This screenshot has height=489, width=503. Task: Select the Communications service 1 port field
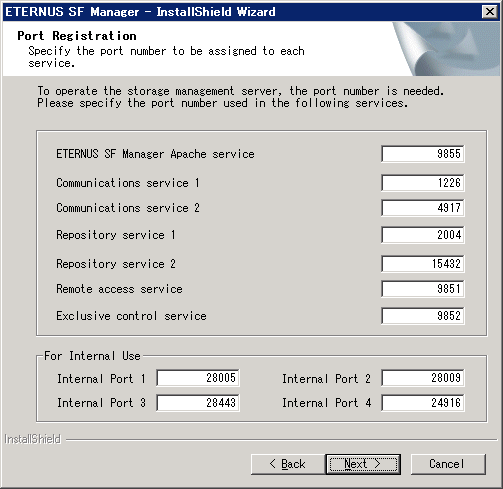coord(423,183)
